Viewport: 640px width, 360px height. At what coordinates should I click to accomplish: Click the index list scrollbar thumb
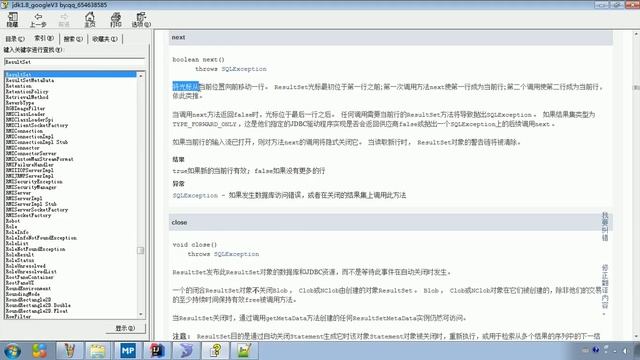(x=140, y=250)
